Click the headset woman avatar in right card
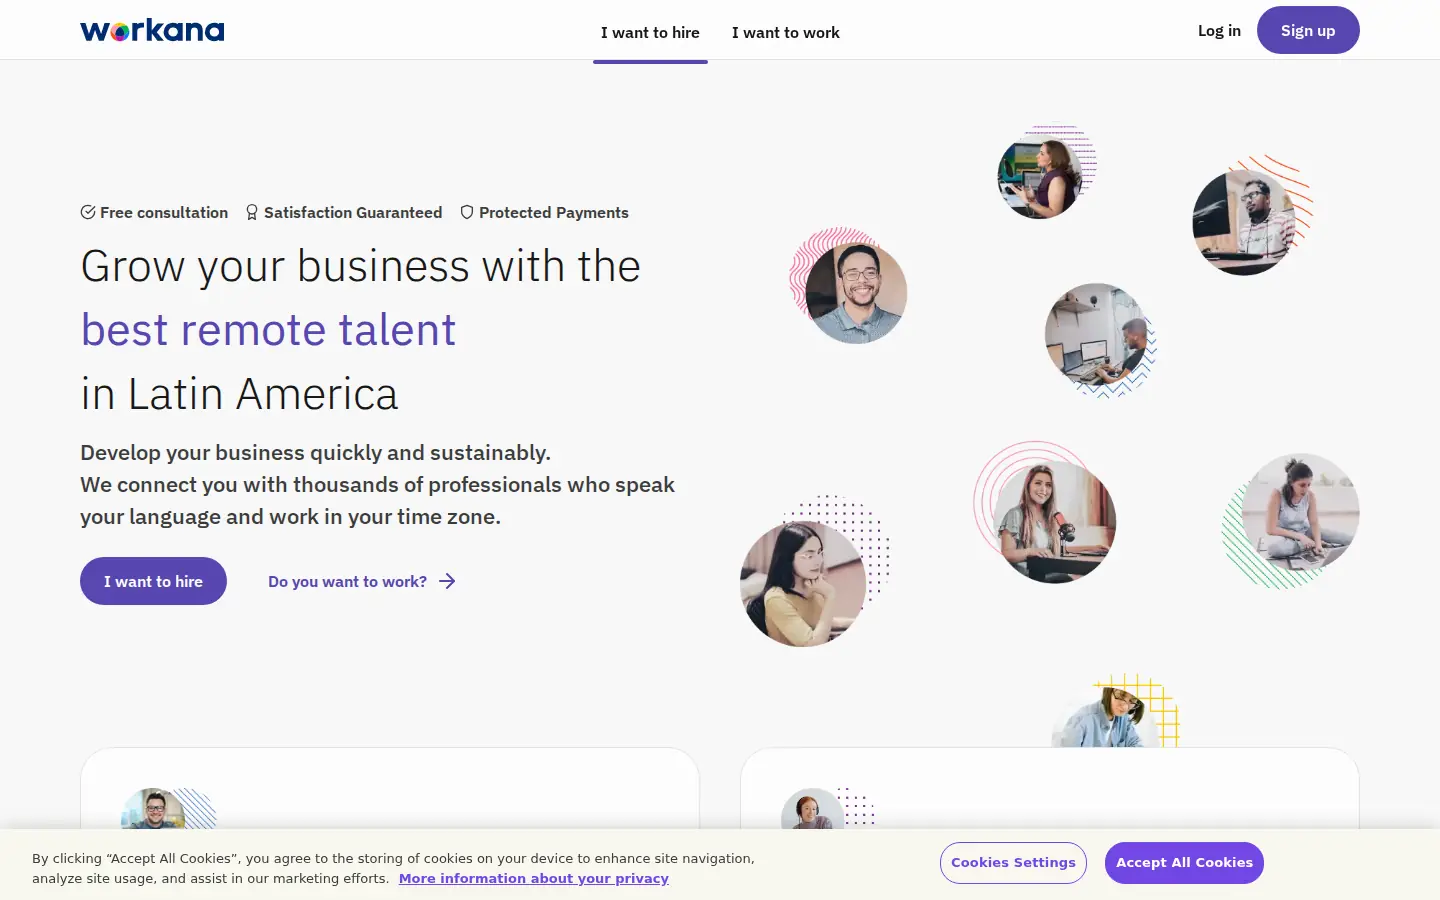1440x900 pixels. (812, 808)
